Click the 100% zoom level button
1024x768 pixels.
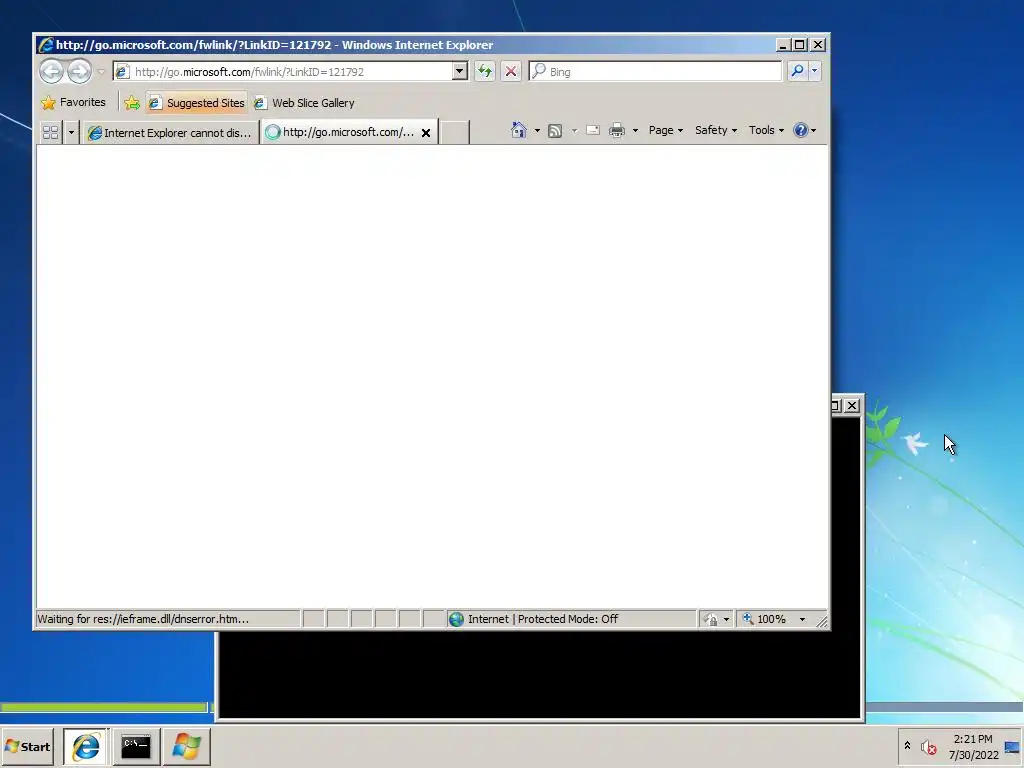[765, 619]
